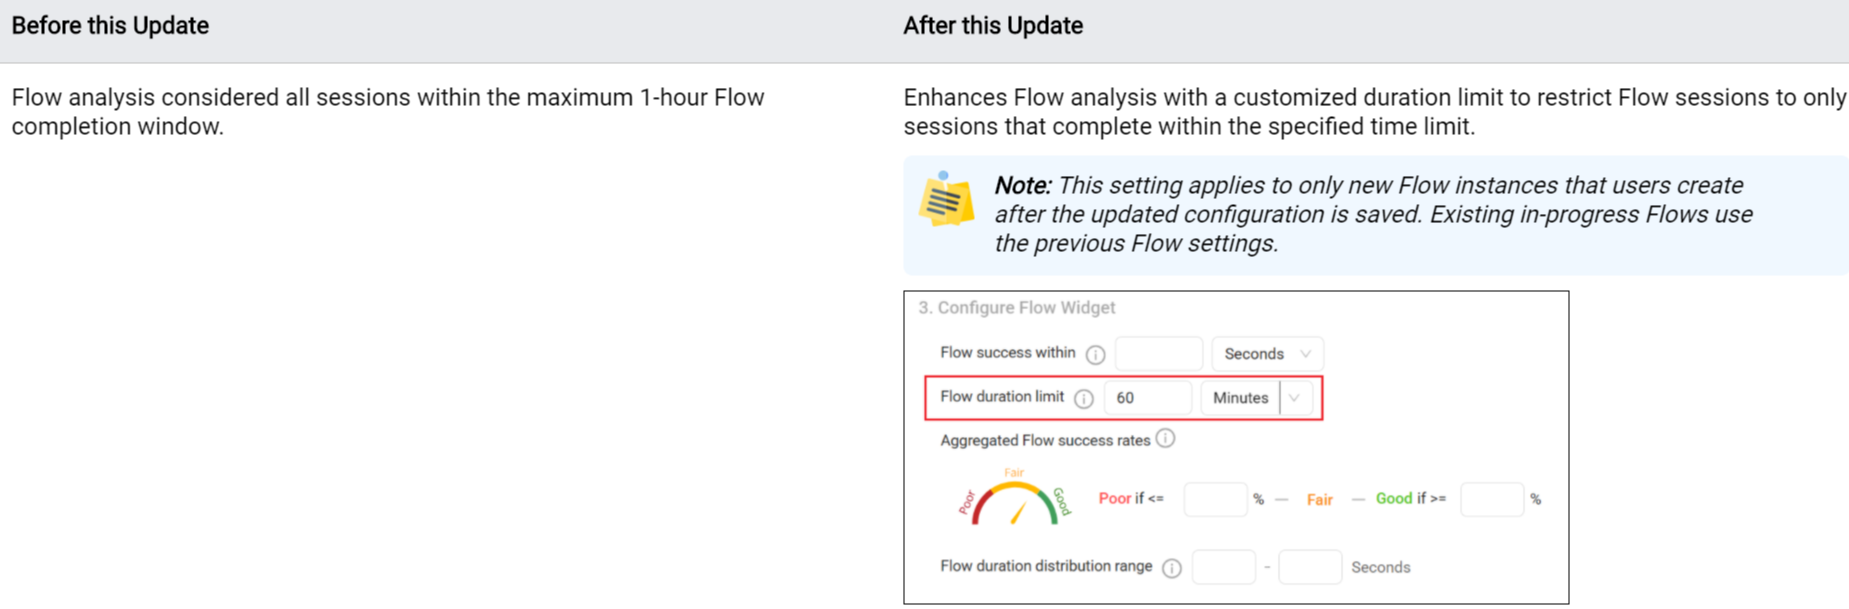The height and width of the screenshot is (609, 1849).
Task: Click the distribution range minimum field
Action: click(x=1223, y=567)
